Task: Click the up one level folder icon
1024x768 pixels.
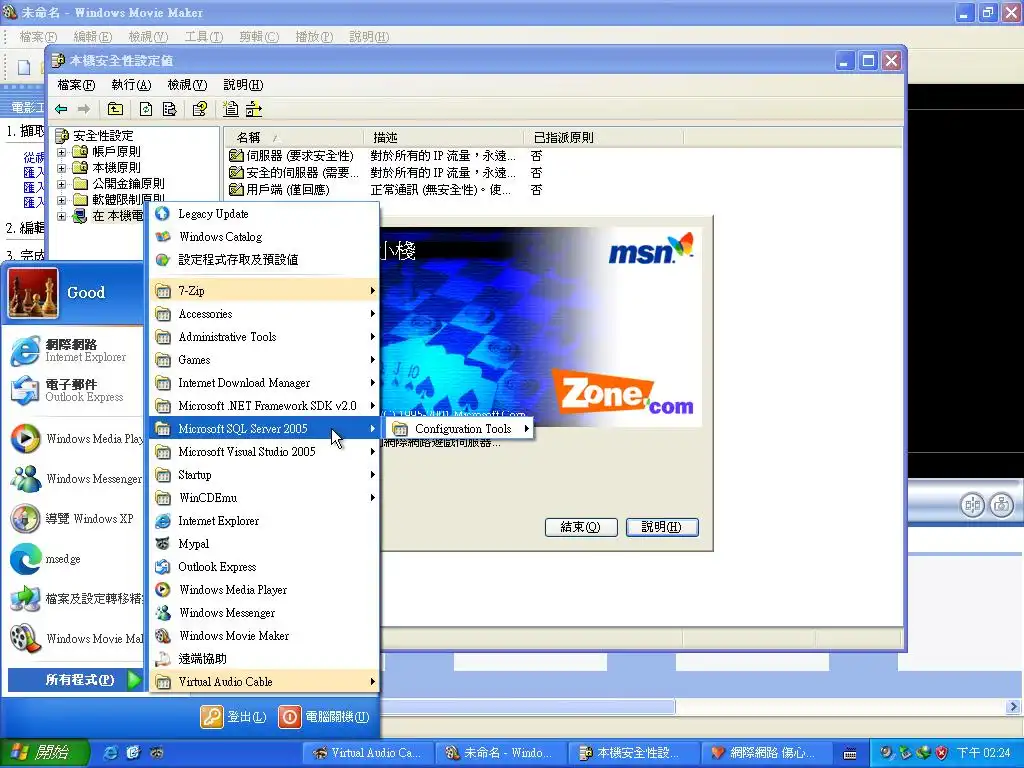Action: click(115, 109)
